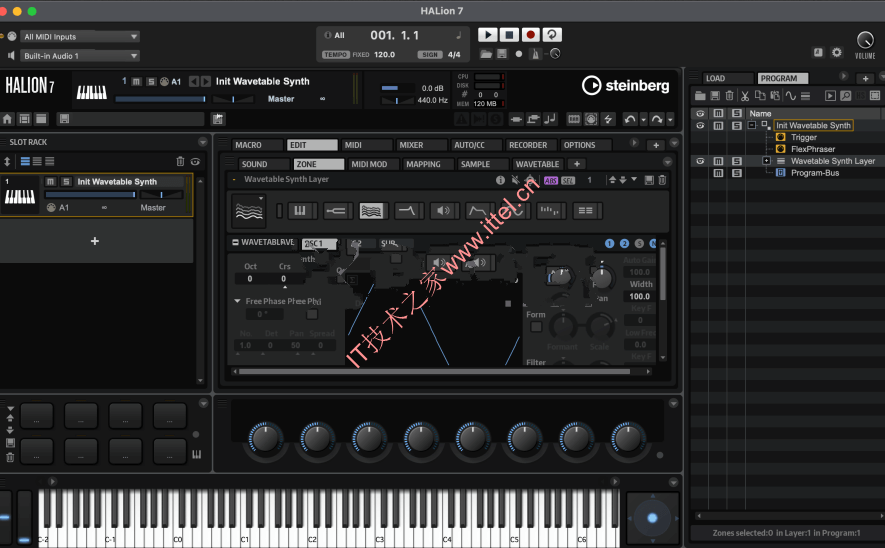This screenshot has width=885, height=548.
Task: Click the lightning bolt toolbar icon
Action: click(x=608, y=119)
